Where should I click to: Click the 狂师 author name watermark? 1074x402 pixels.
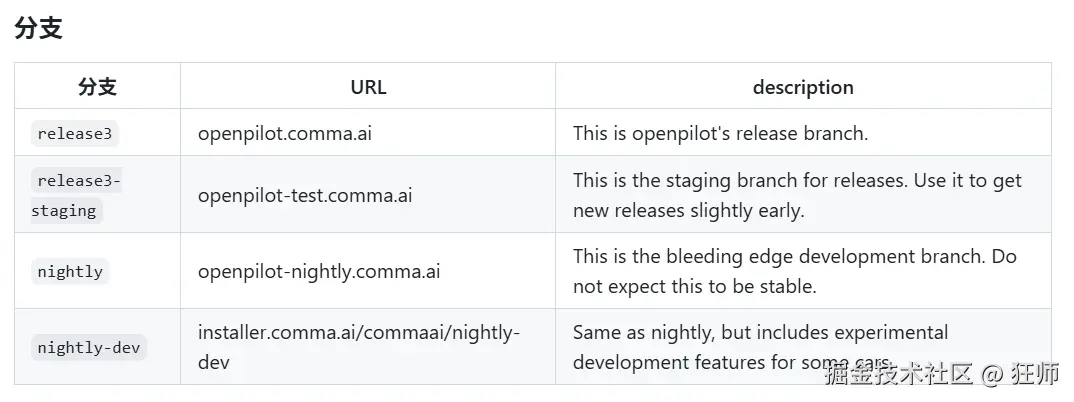[x=1036, y=375]
